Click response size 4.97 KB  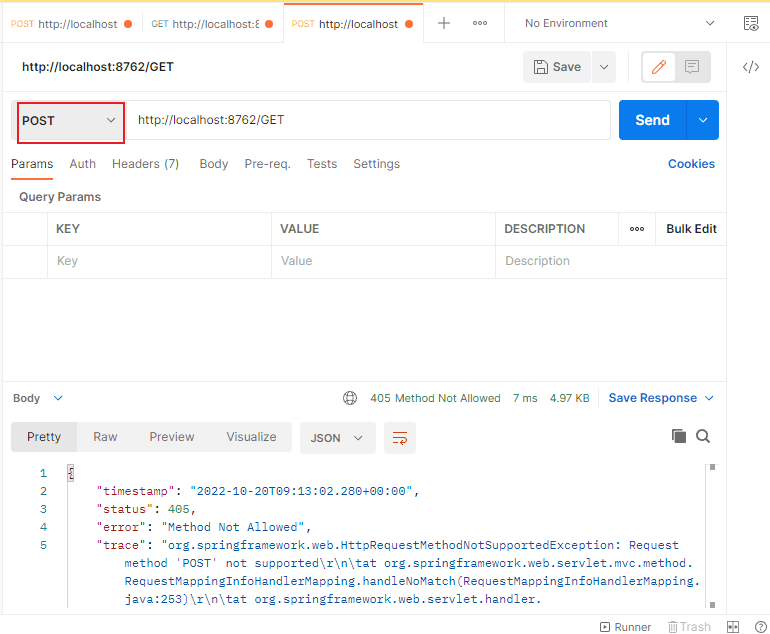[x=569, y=398]
